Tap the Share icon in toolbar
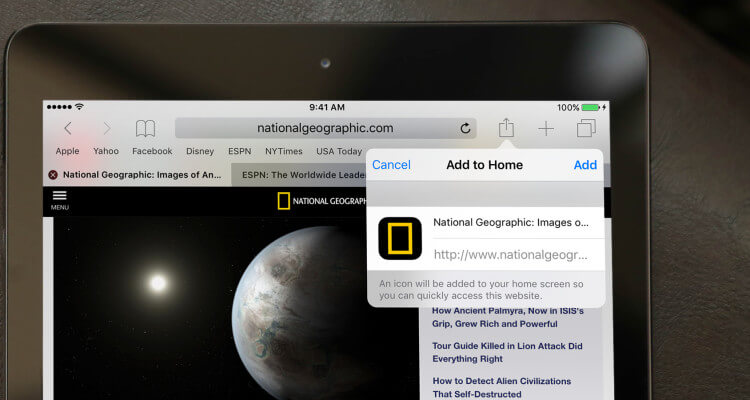Image resolution: width=750 pixels, height=400 pixels. (507, 128)
